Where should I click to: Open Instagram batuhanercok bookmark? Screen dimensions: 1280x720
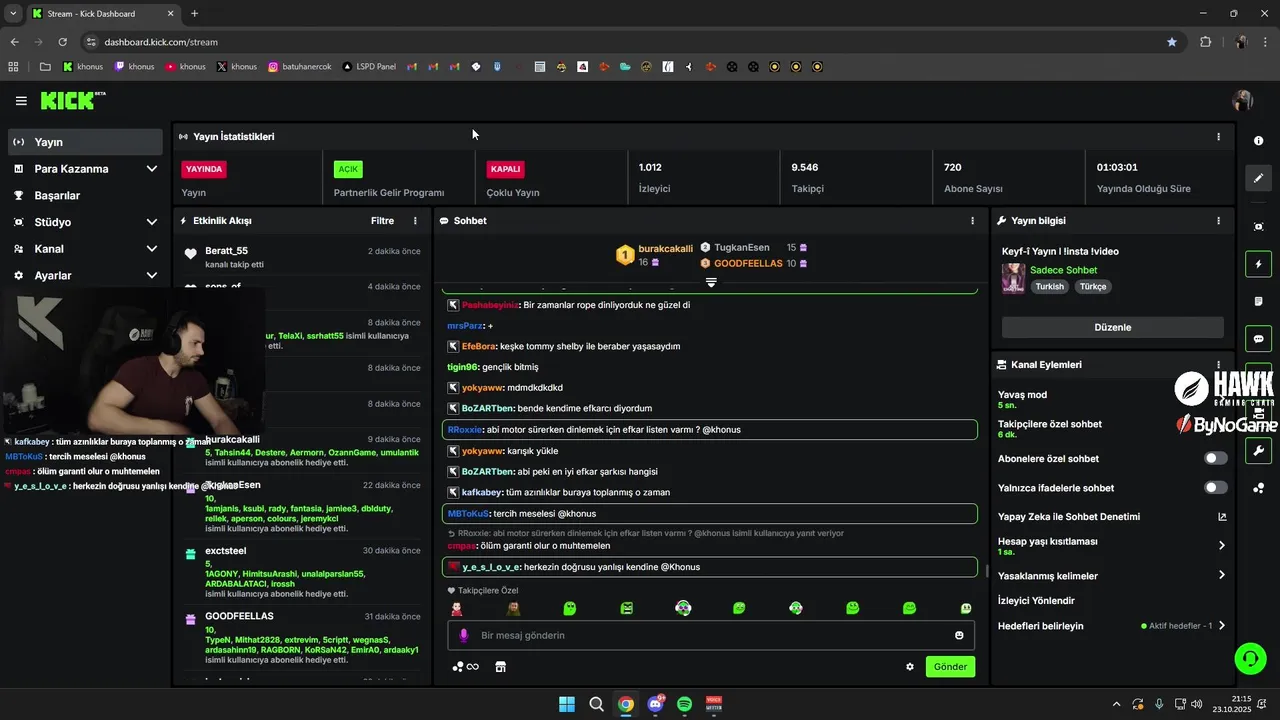click(299, 67)
